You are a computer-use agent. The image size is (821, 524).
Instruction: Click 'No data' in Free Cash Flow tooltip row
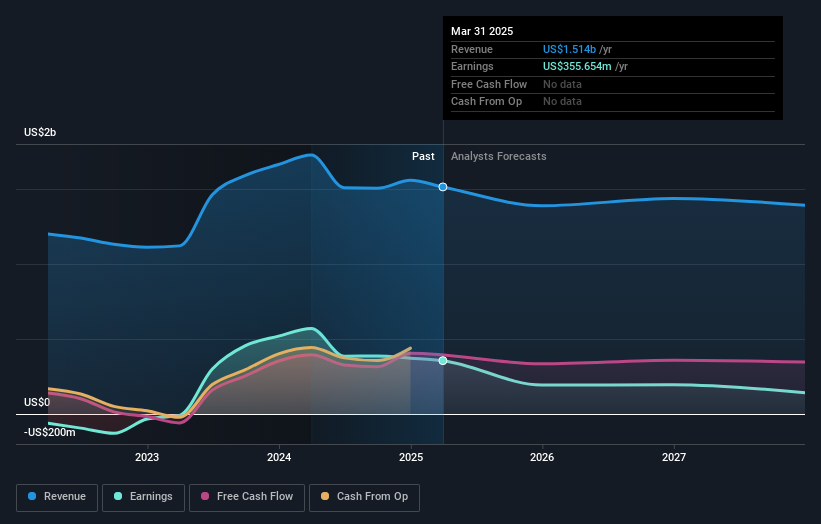pos(562,84)
